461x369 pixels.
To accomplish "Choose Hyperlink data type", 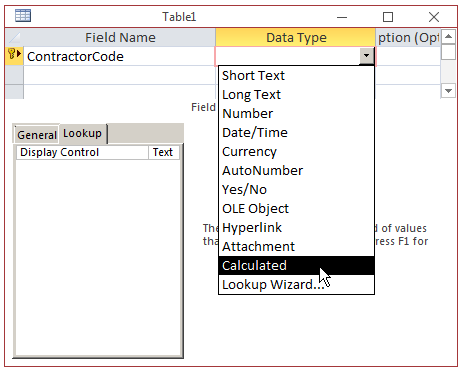I will point(296,228).
